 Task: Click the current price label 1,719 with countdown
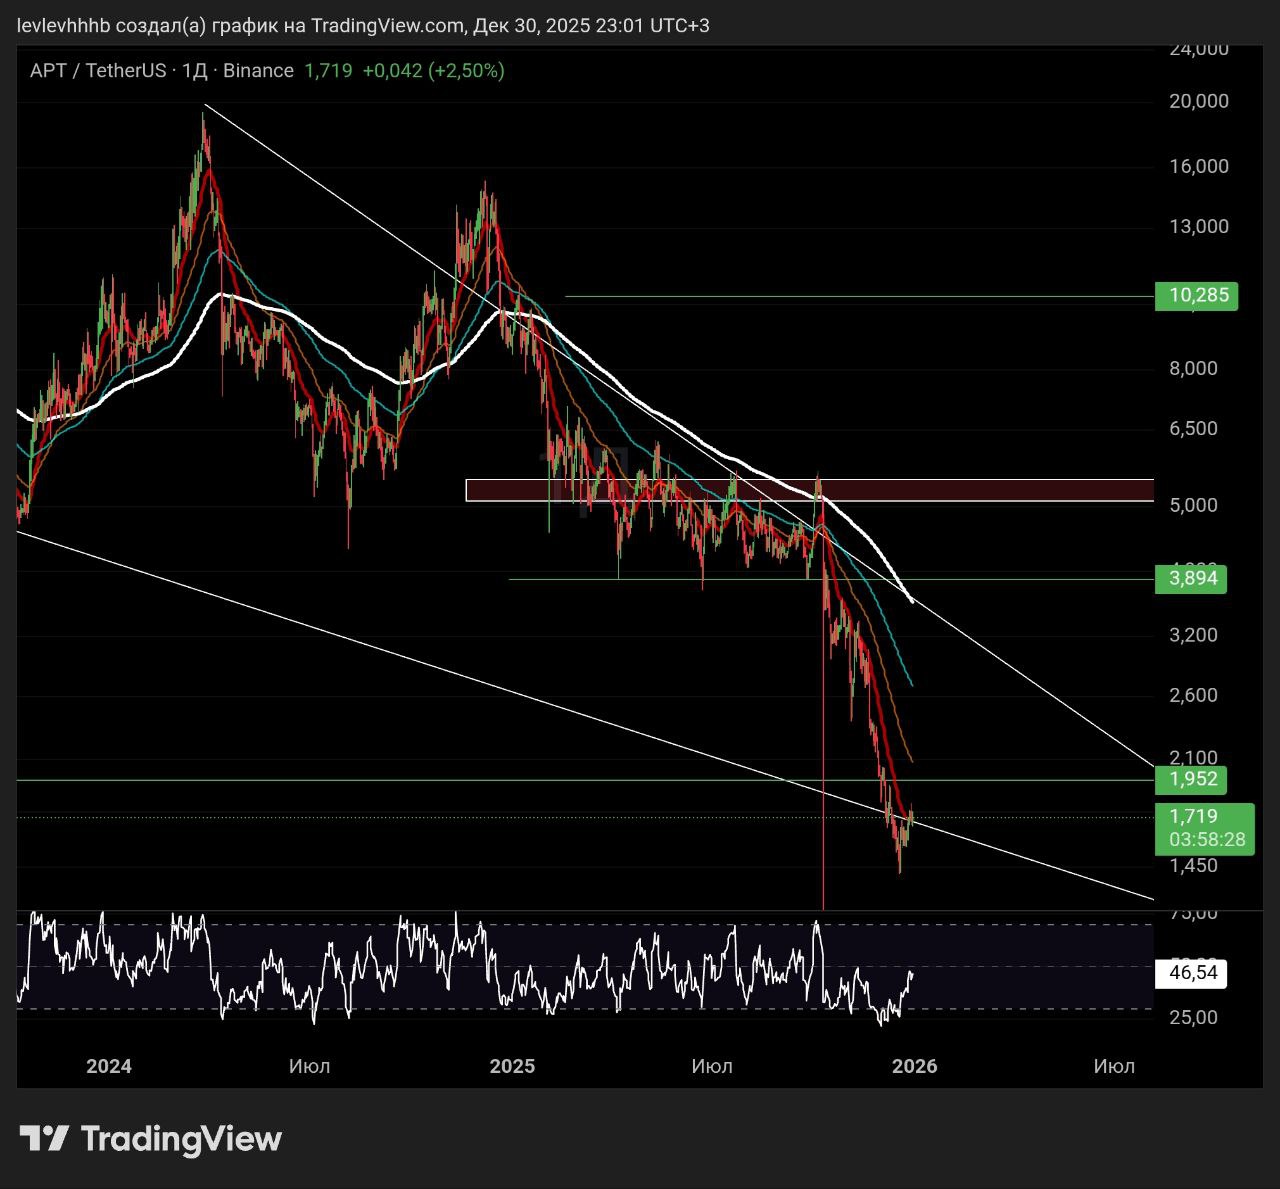[1204, 828]
